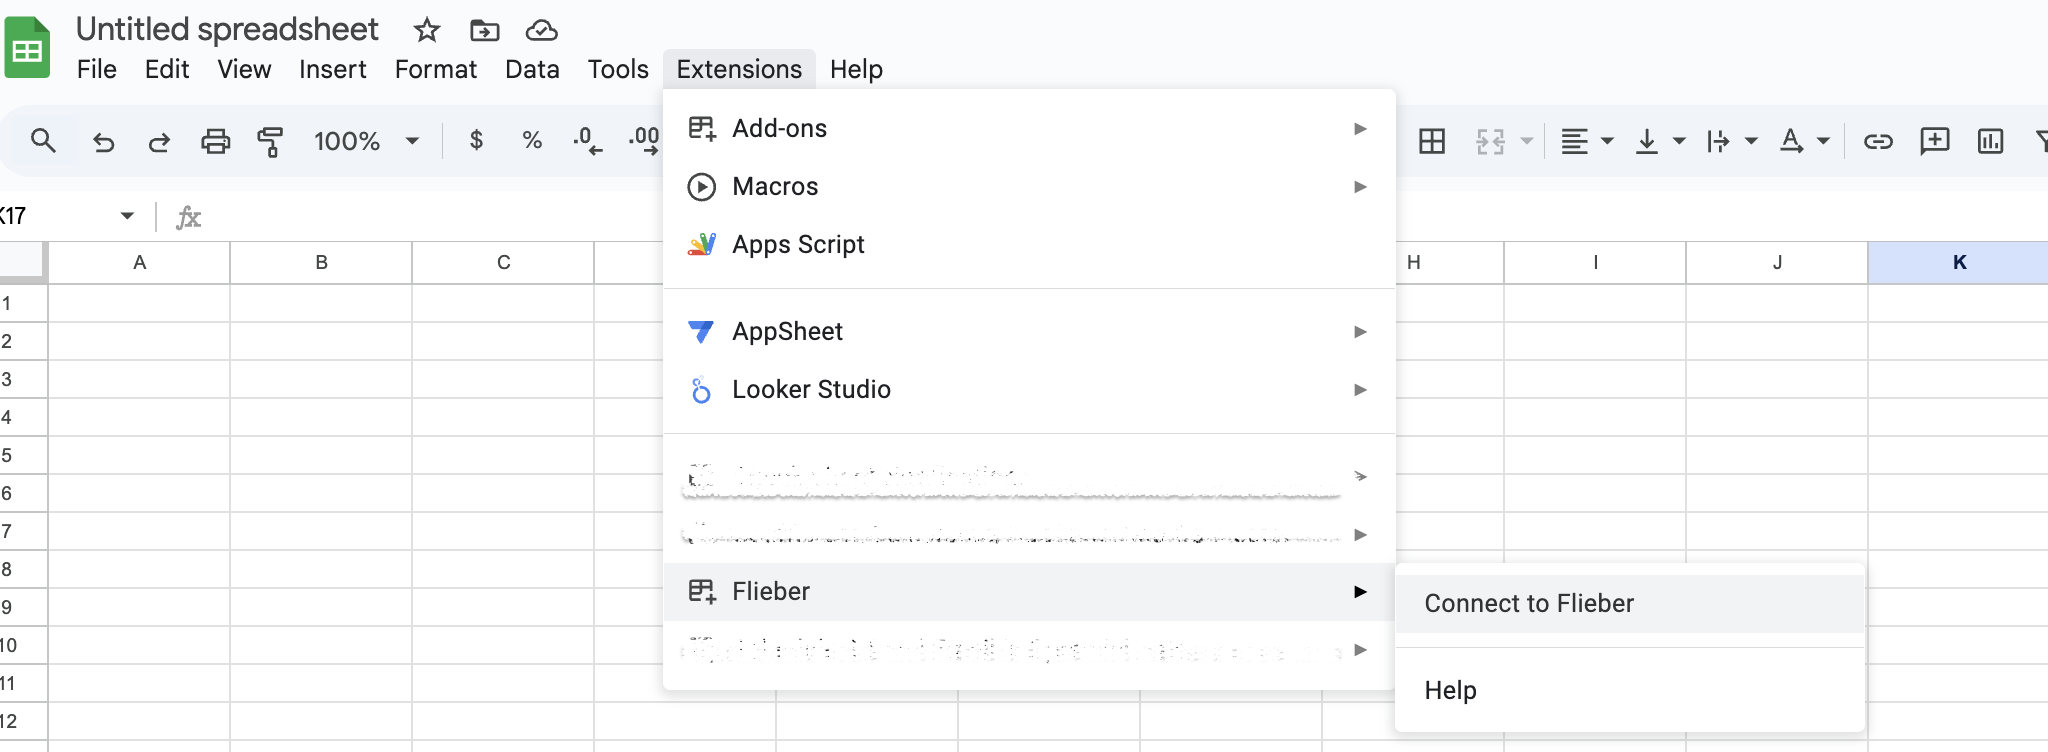Click Connect to Flieber
The image size is (2048, 752).
[1529, 604]
